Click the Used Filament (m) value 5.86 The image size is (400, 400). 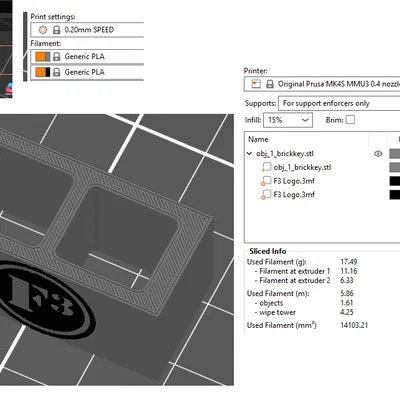click(347, 294)
